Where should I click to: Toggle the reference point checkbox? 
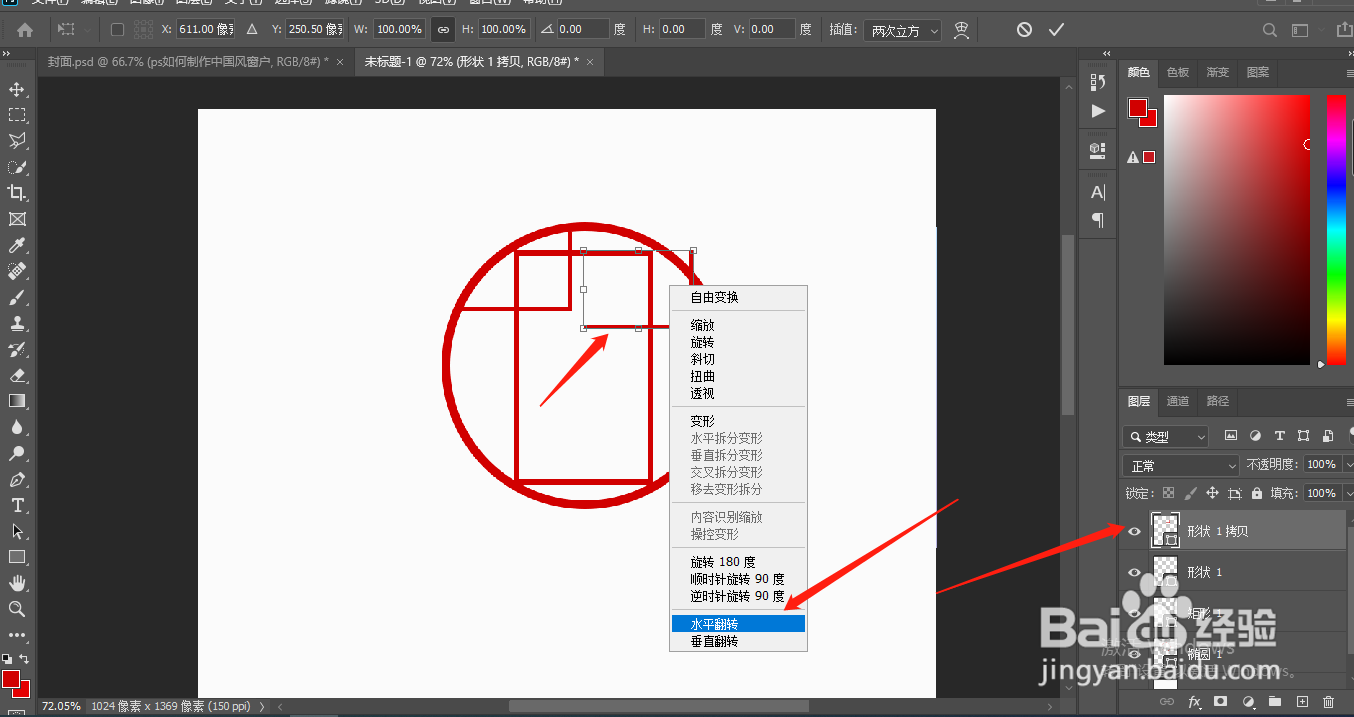(117, 30)
